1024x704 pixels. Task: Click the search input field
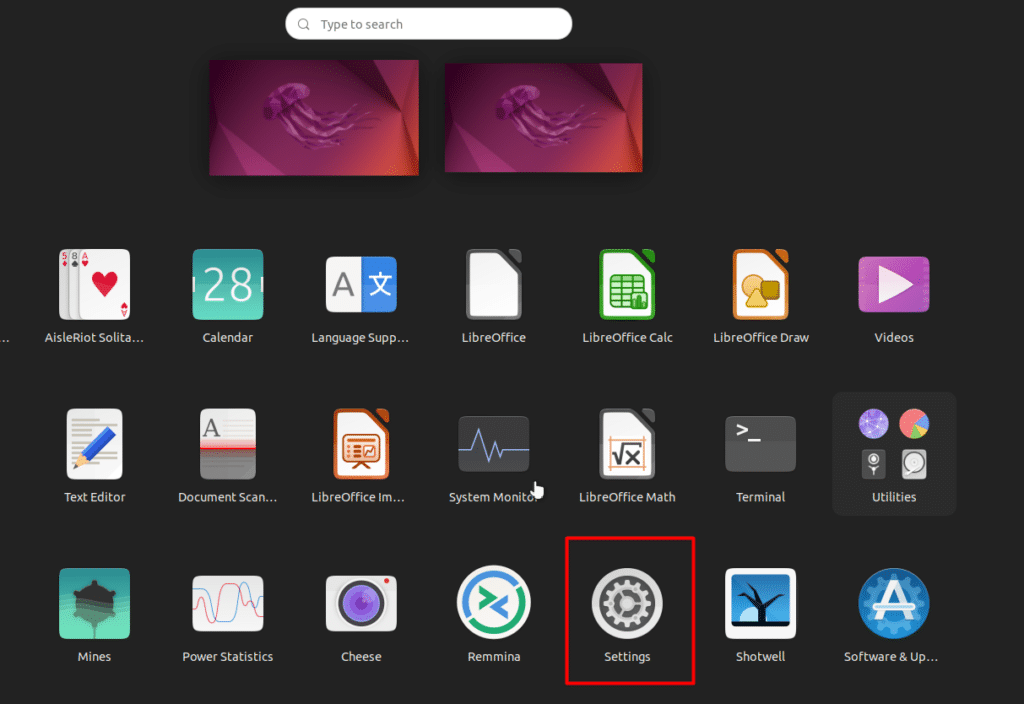428,23
